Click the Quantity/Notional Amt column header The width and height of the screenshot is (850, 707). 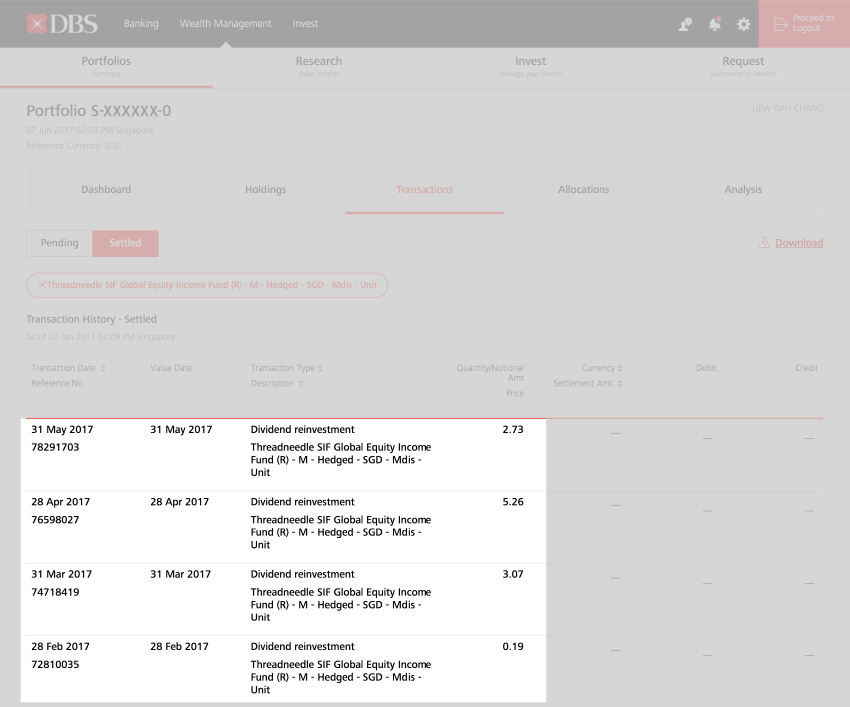click(x=491, y=373)
